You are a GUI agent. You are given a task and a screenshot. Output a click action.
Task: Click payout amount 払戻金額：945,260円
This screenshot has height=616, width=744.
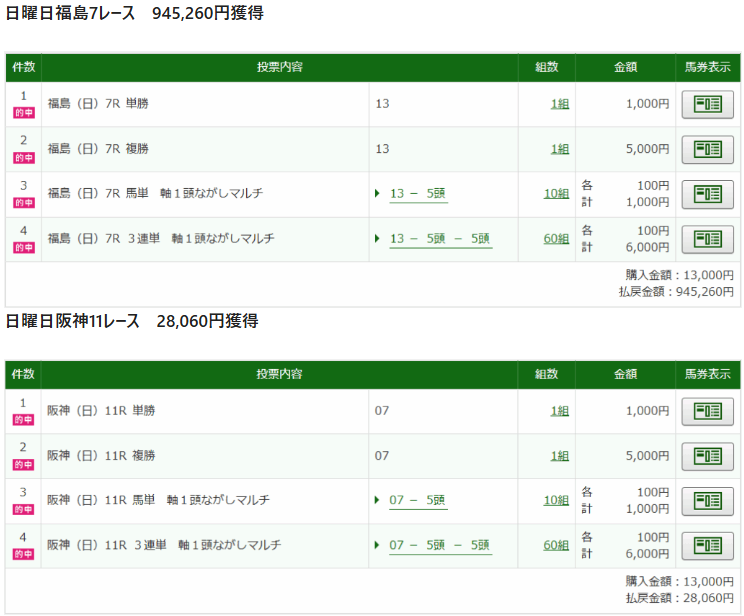point(676,291)
